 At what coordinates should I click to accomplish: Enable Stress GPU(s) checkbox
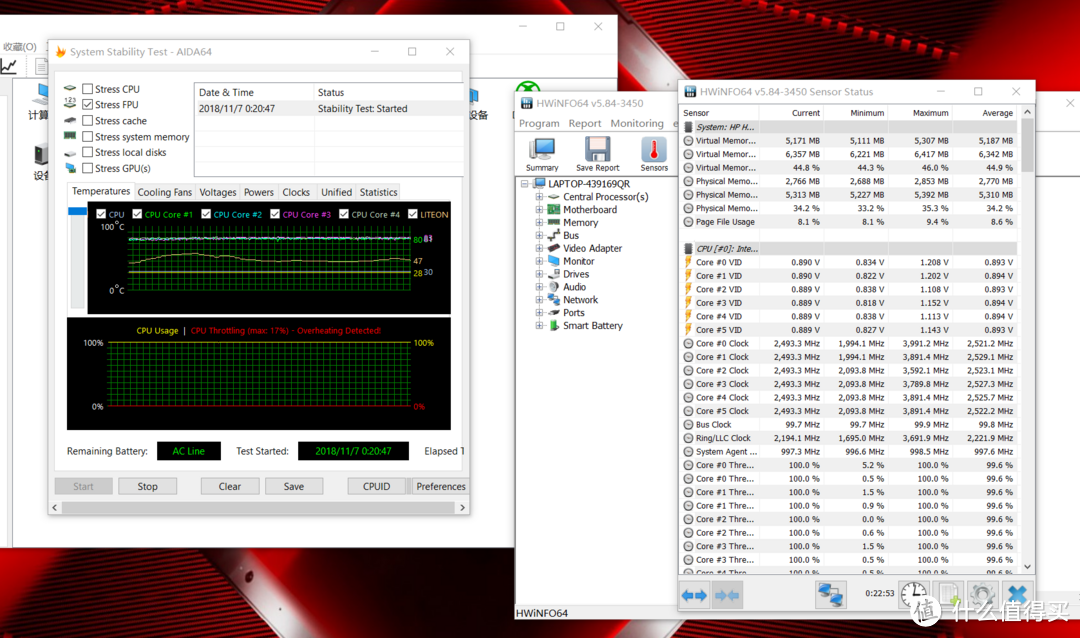click(87, 168)
